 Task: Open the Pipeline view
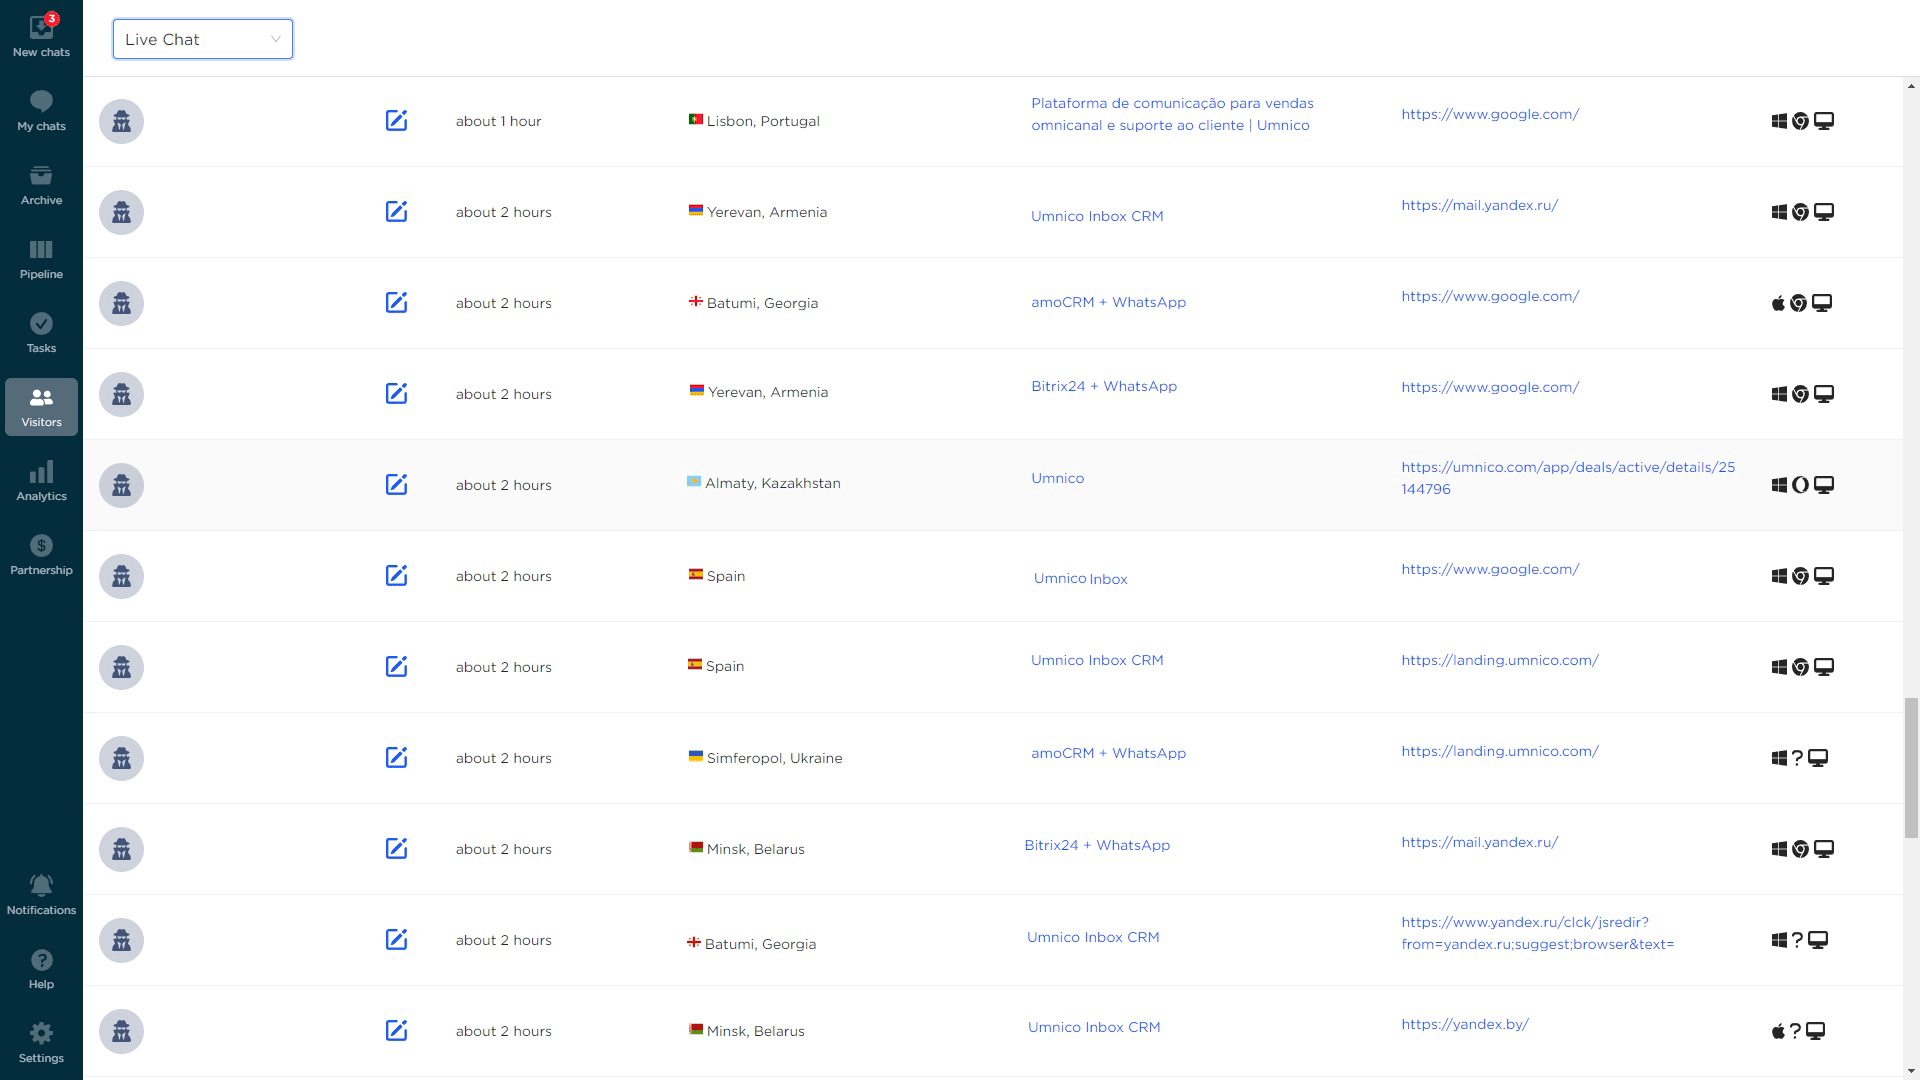(41, 259)
